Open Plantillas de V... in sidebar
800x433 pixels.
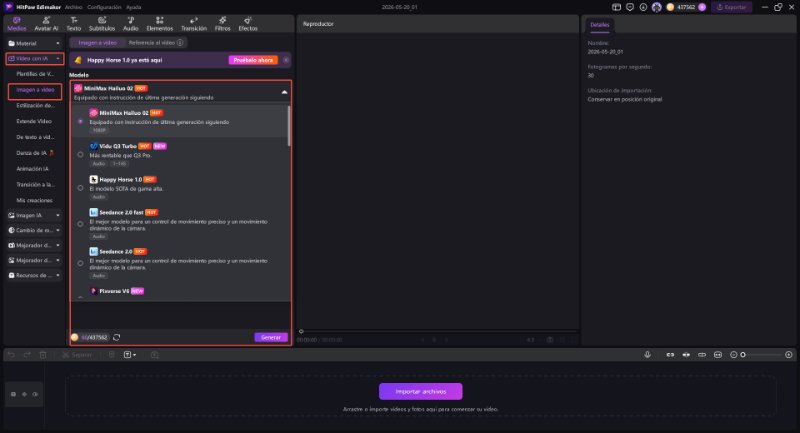tap(35, 74)
